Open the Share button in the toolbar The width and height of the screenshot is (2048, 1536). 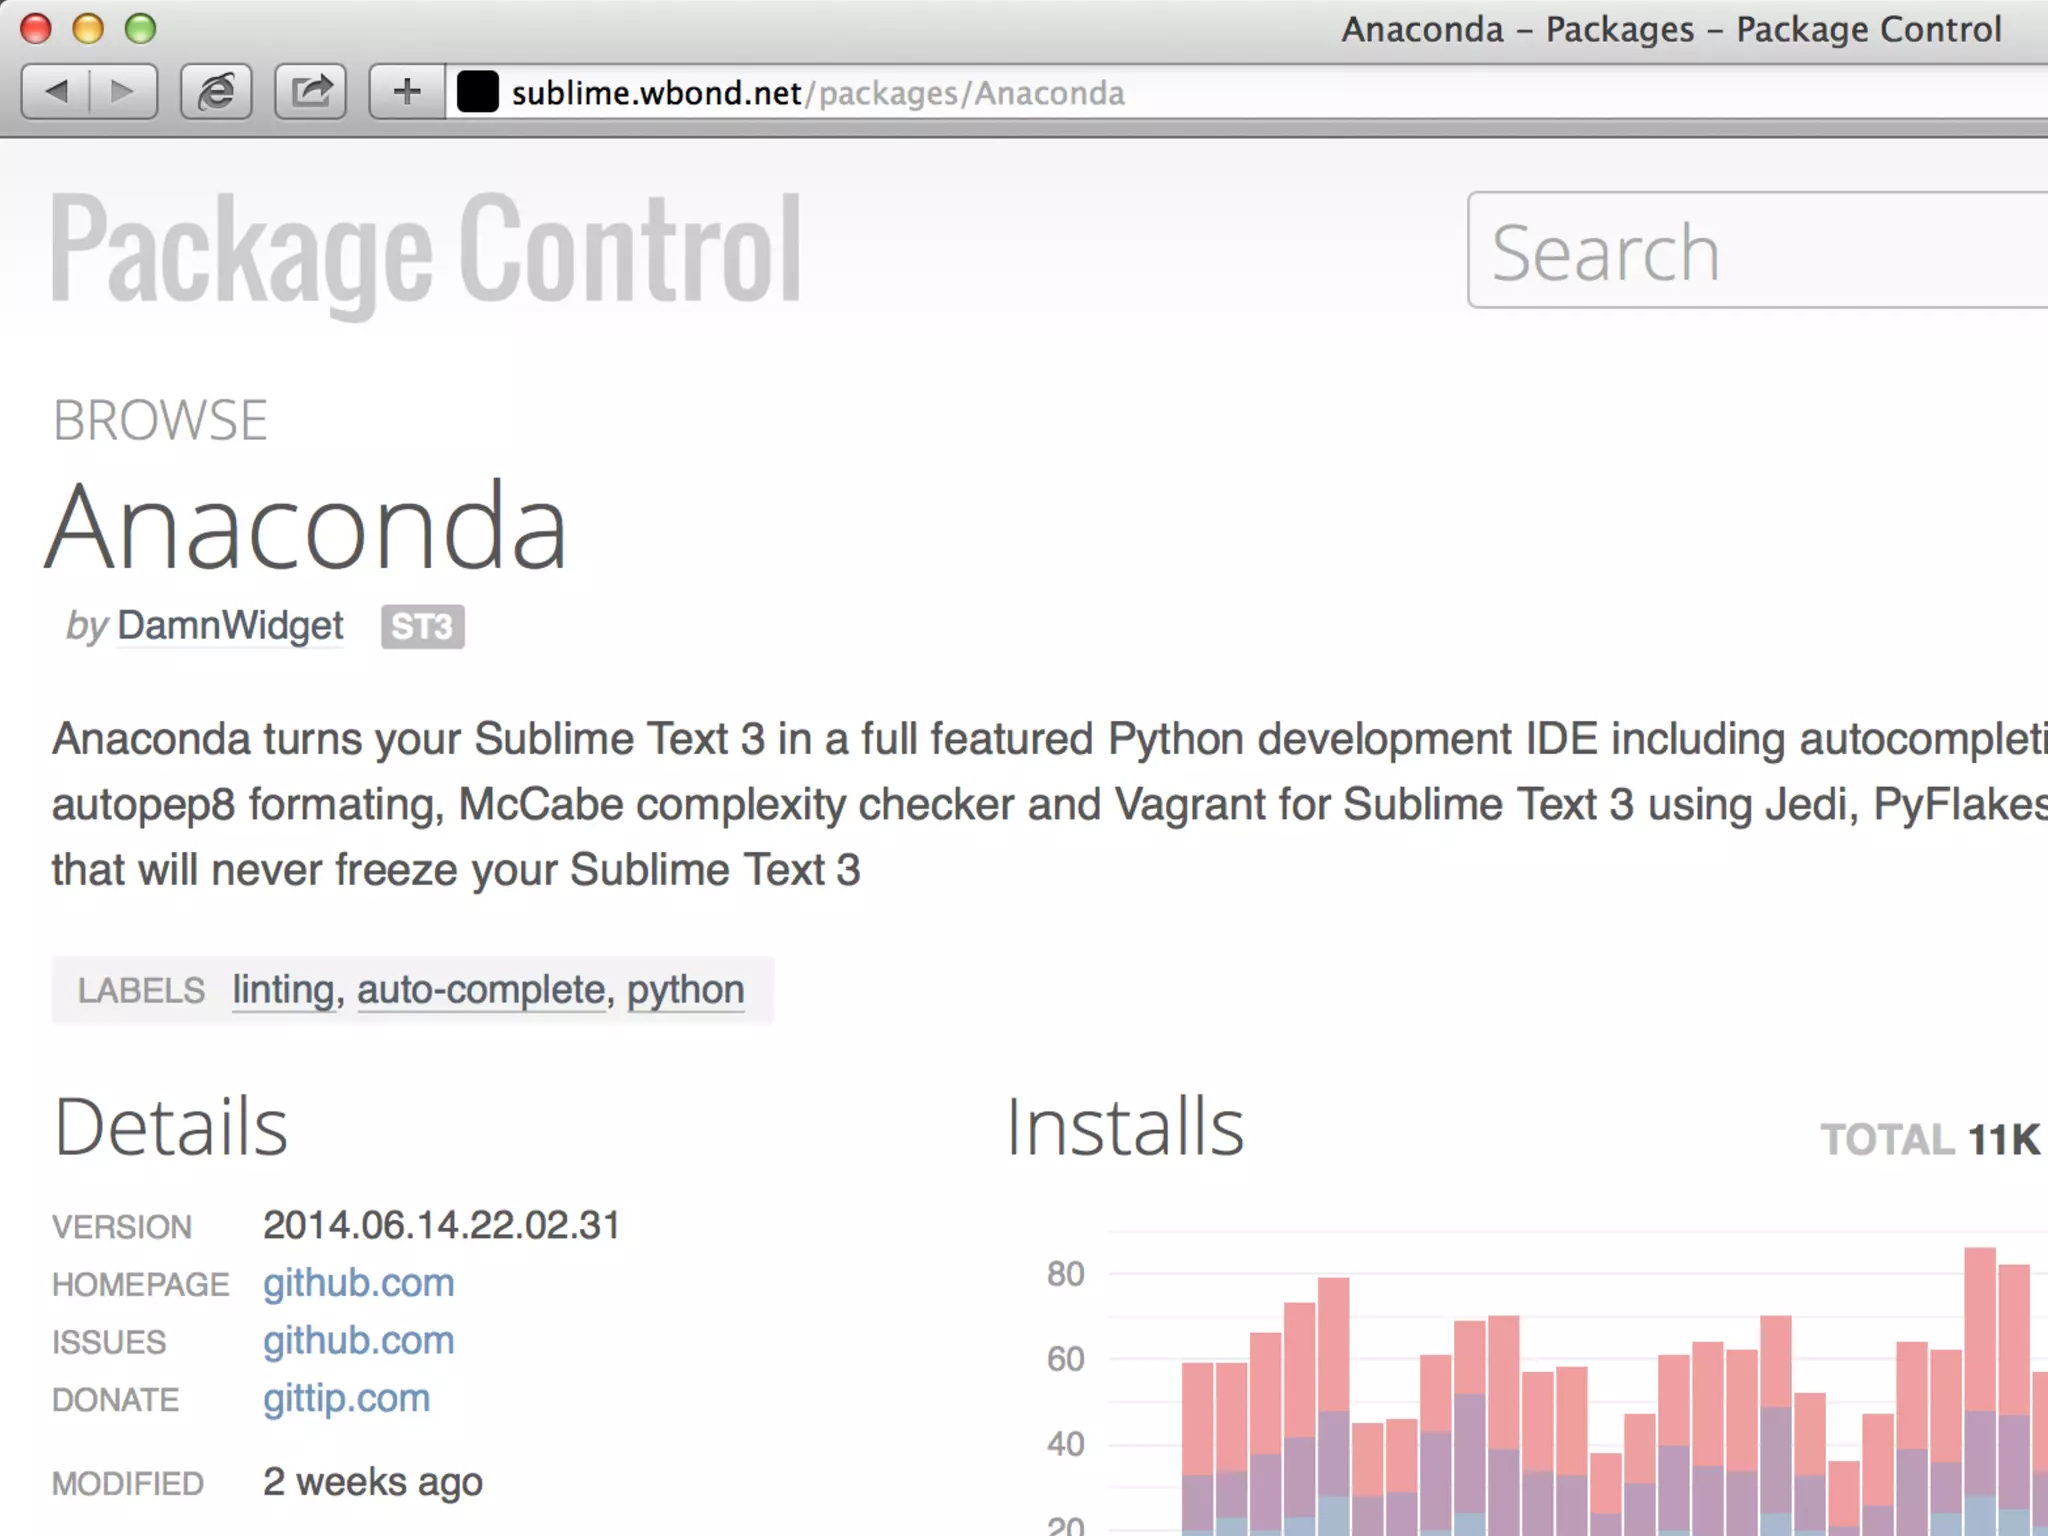pyautogui.click(x=311, y=92)
